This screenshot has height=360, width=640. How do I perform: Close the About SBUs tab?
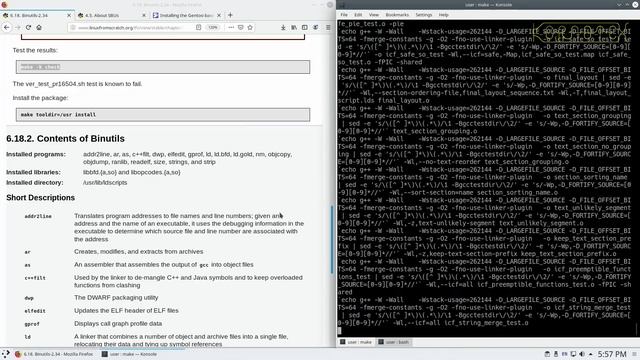[x=144, y=15]
